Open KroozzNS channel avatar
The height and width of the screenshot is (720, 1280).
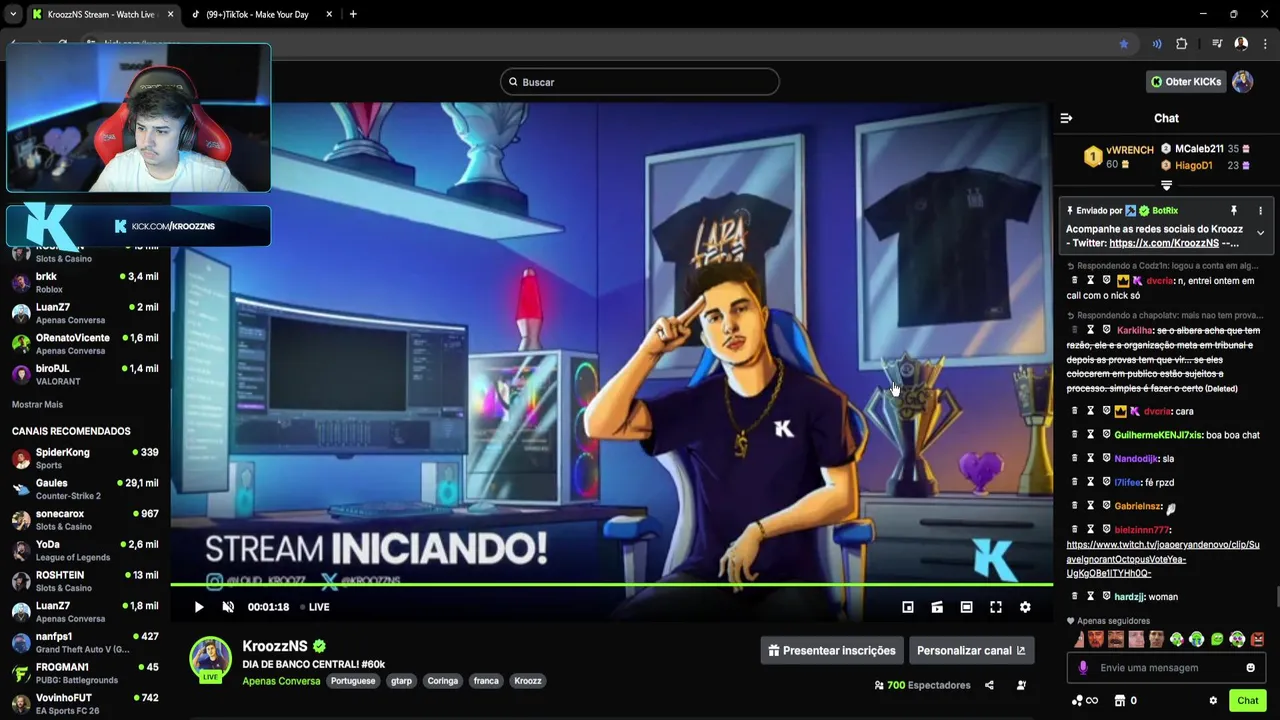coord(211,658)
